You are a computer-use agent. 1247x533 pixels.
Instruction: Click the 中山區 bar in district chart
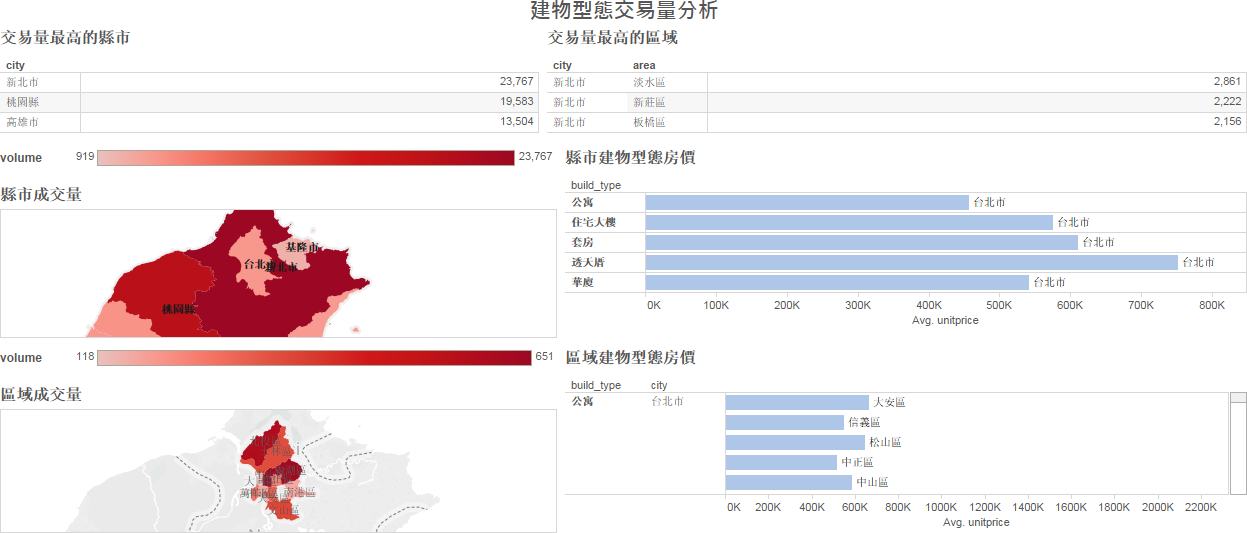(789, 482)
